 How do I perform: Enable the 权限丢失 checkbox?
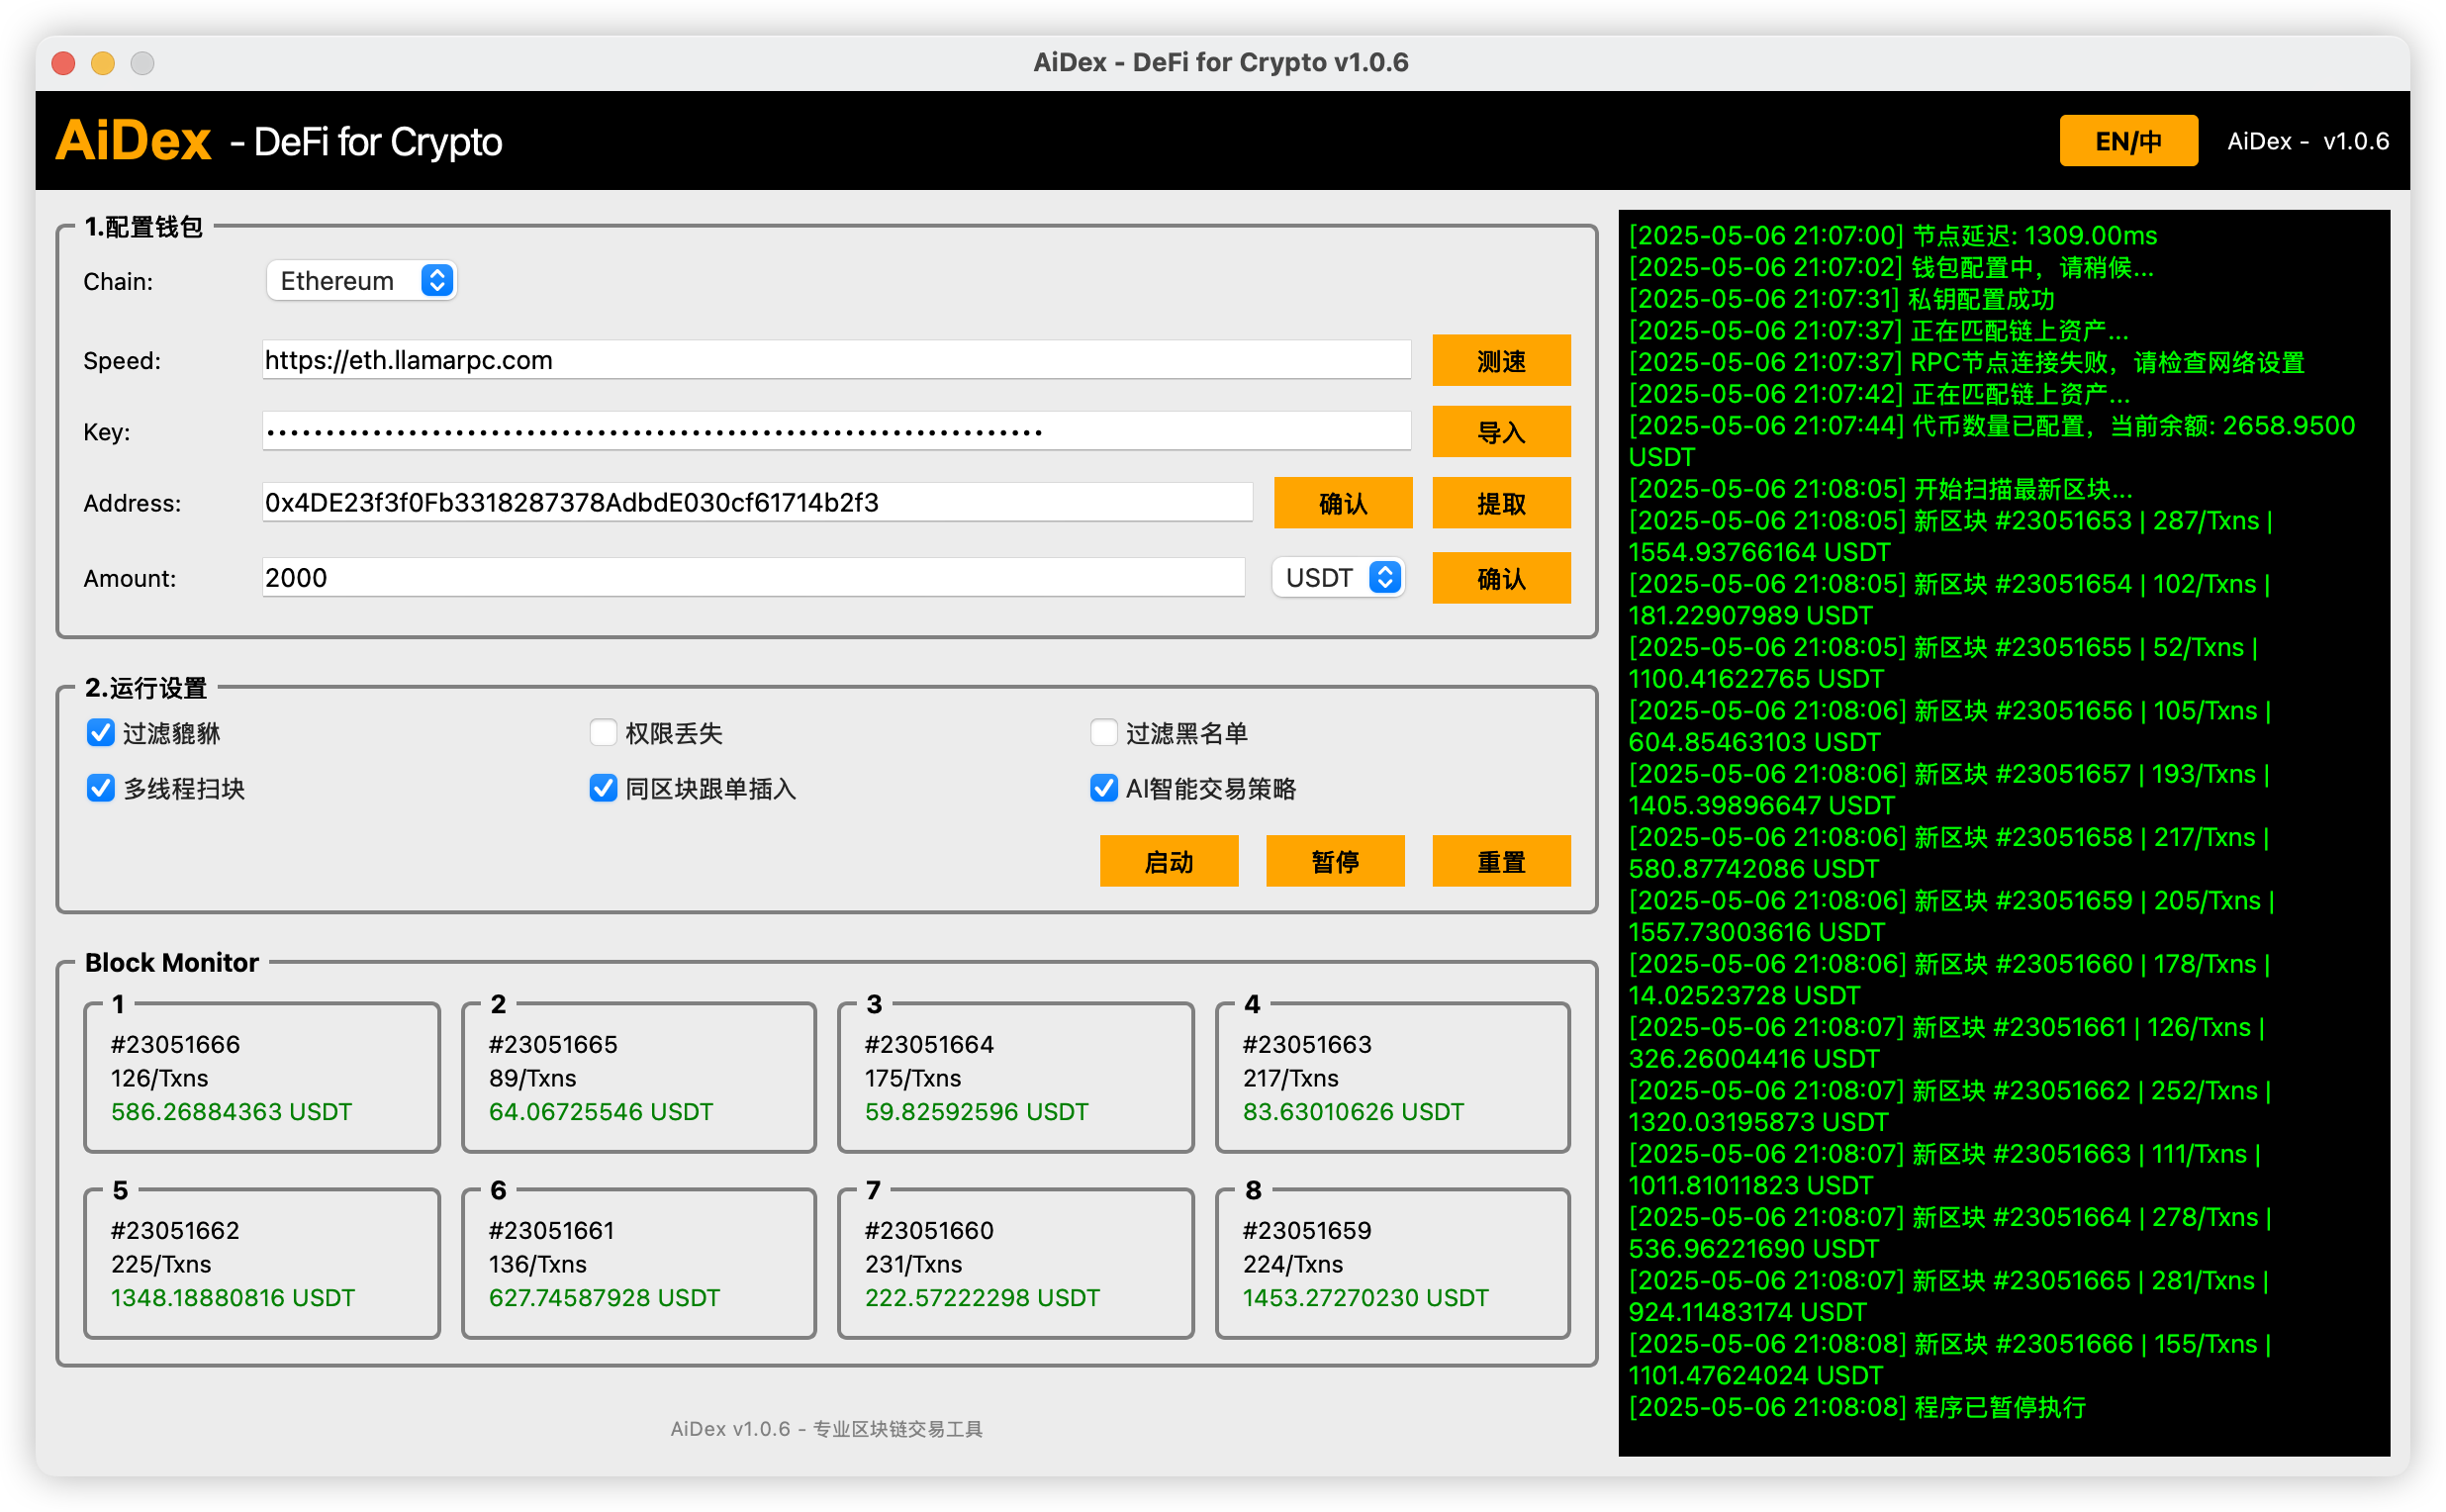click(x=602, y=733)
